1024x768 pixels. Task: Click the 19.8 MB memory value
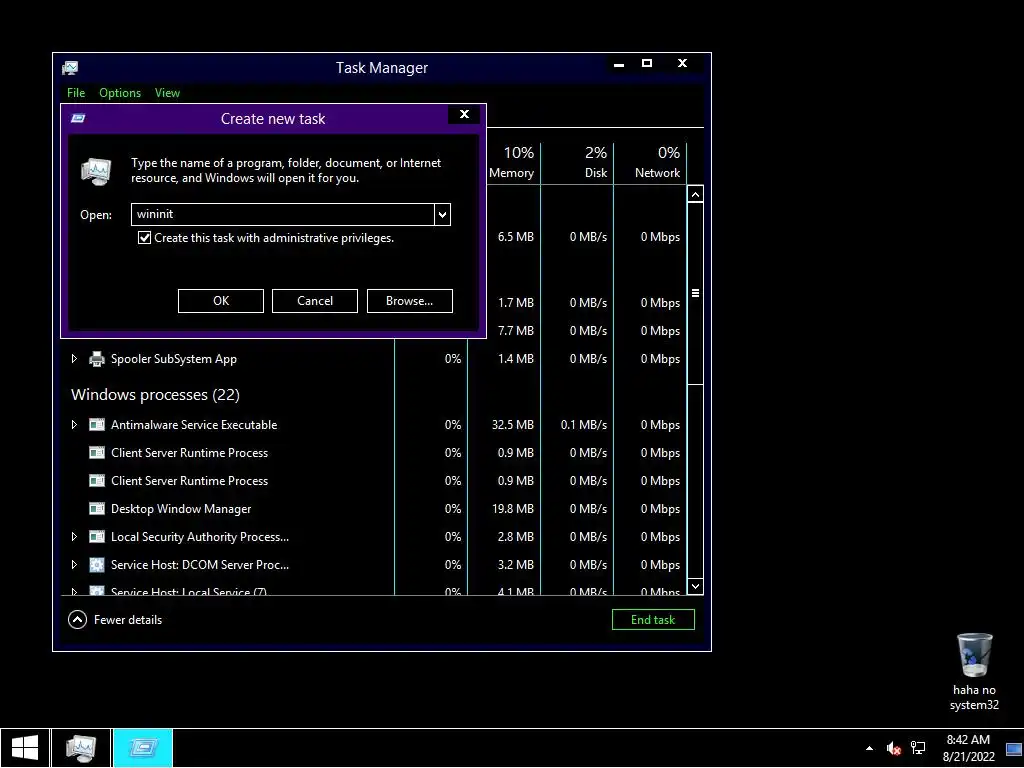click(513, 509)
